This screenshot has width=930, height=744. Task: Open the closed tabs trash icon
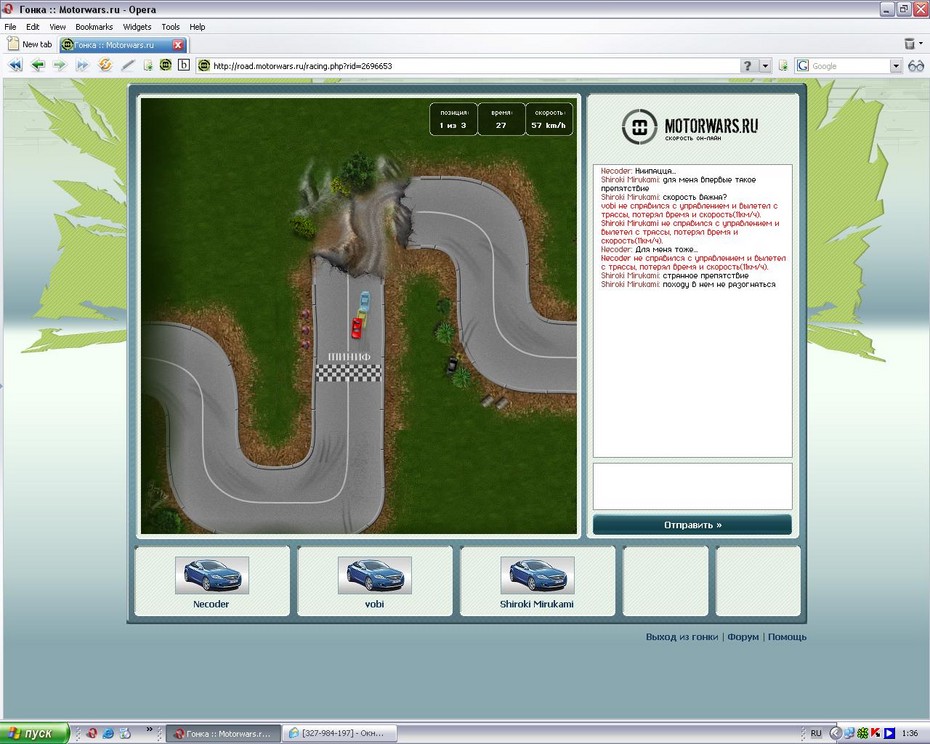pyautogui.click(x=910, y=44)
